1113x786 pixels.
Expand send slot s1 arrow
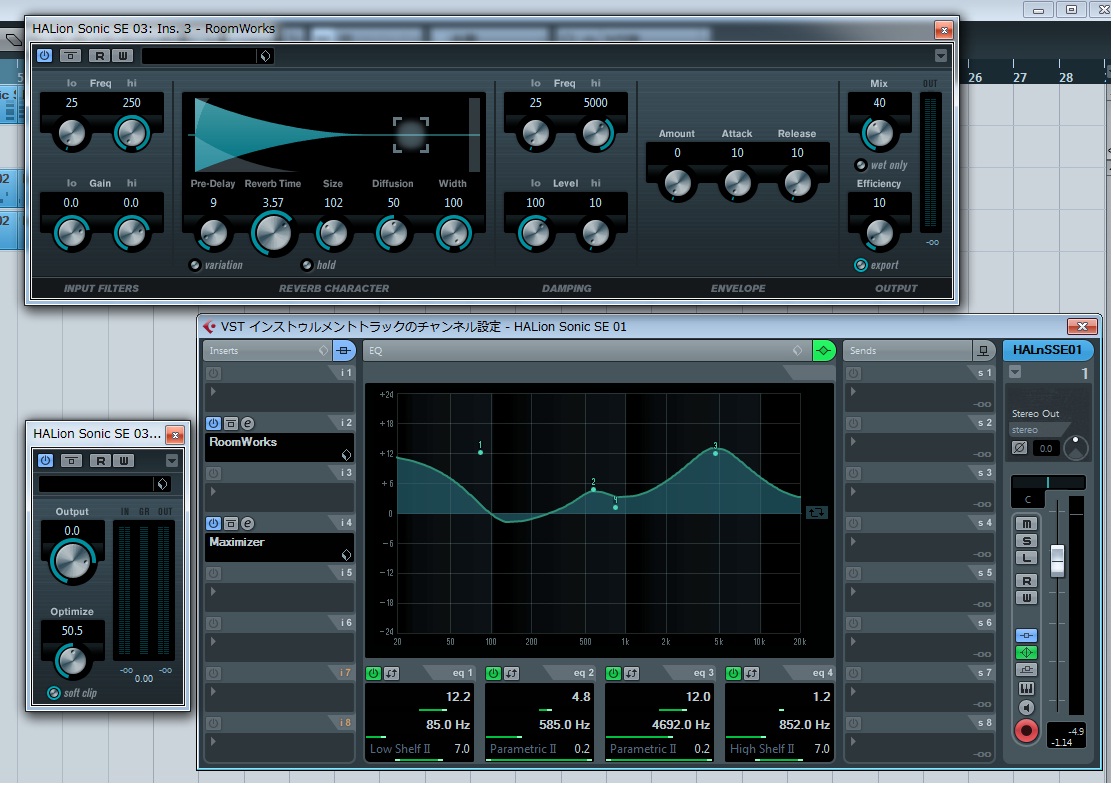pos(853,391)
